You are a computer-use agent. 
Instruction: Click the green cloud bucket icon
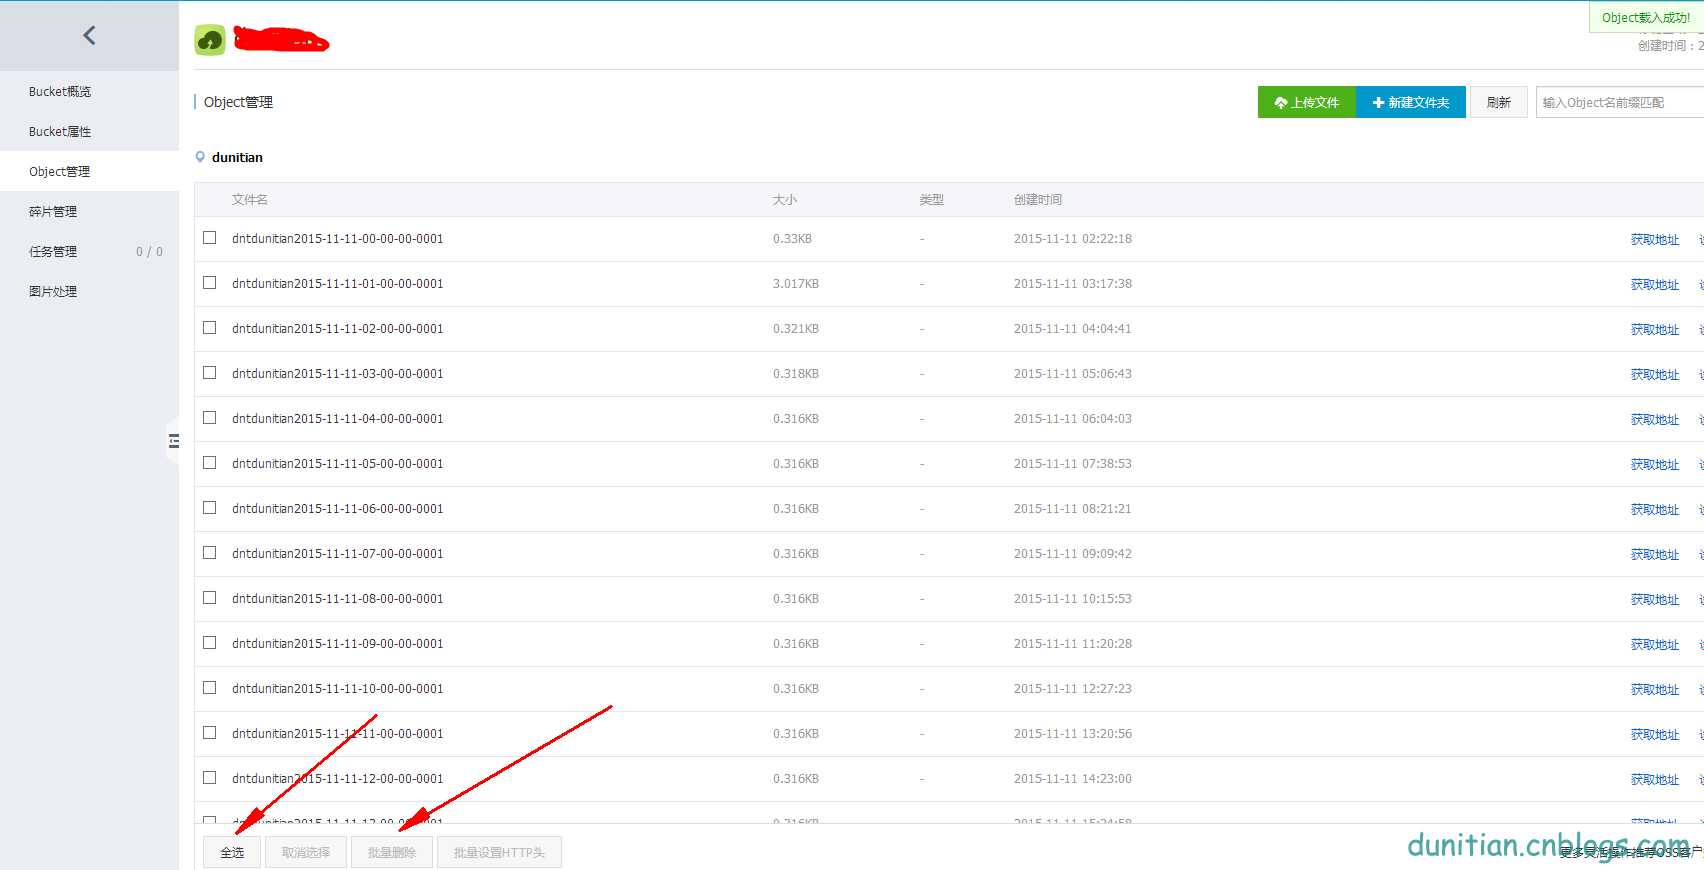coord(210,40)
